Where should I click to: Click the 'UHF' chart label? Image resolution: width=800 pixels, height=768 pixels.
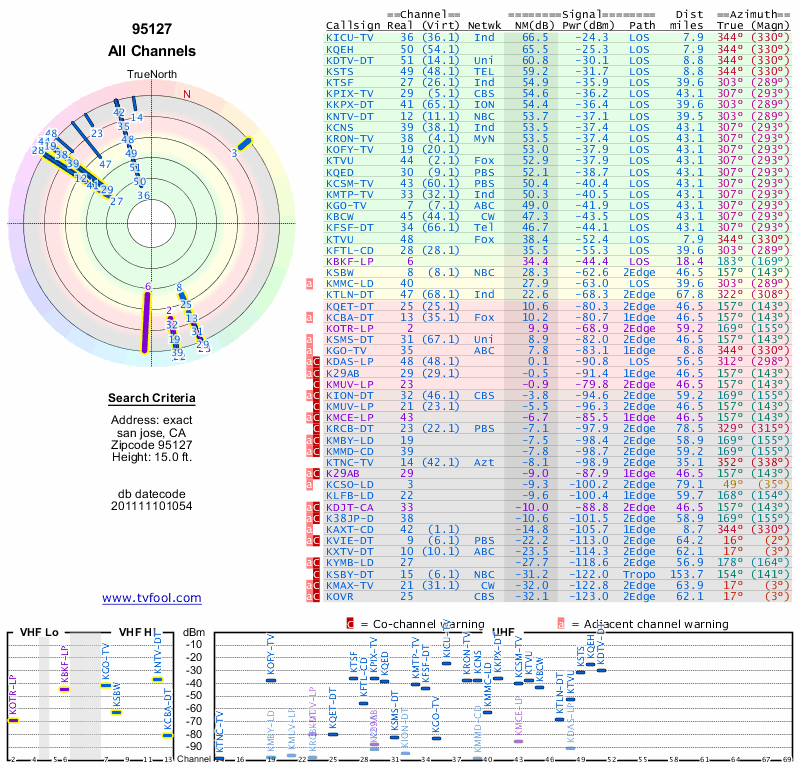[503, 632]
